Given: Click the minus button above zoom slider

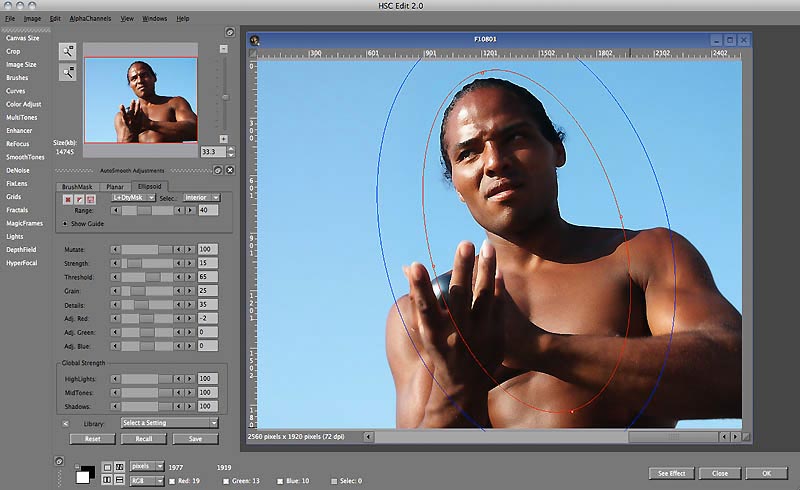Looking at the screenshot, I should point(223,48).
